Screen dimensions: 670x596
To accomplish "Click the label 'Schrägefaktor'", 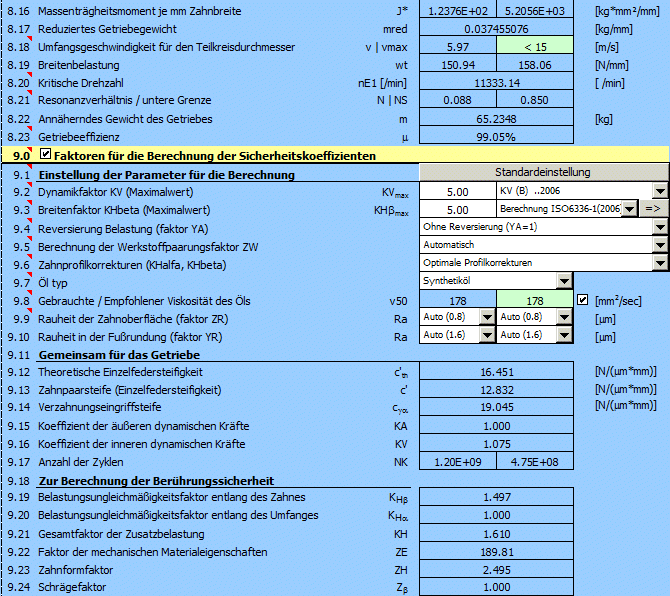I will (x=72, y=587).
